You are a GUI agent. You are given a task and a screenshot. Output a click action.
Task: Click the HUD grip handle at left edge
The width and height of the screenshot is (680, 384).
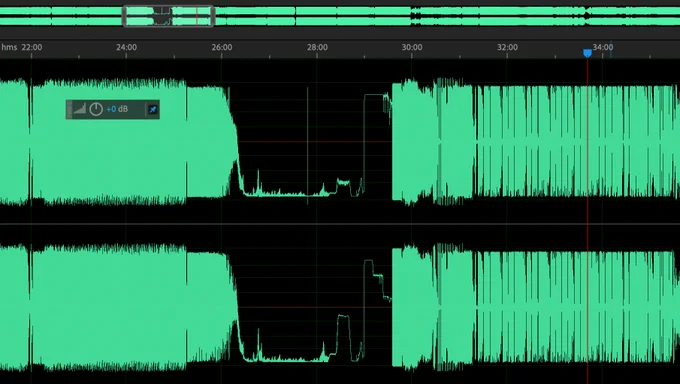tap(69, 109)
